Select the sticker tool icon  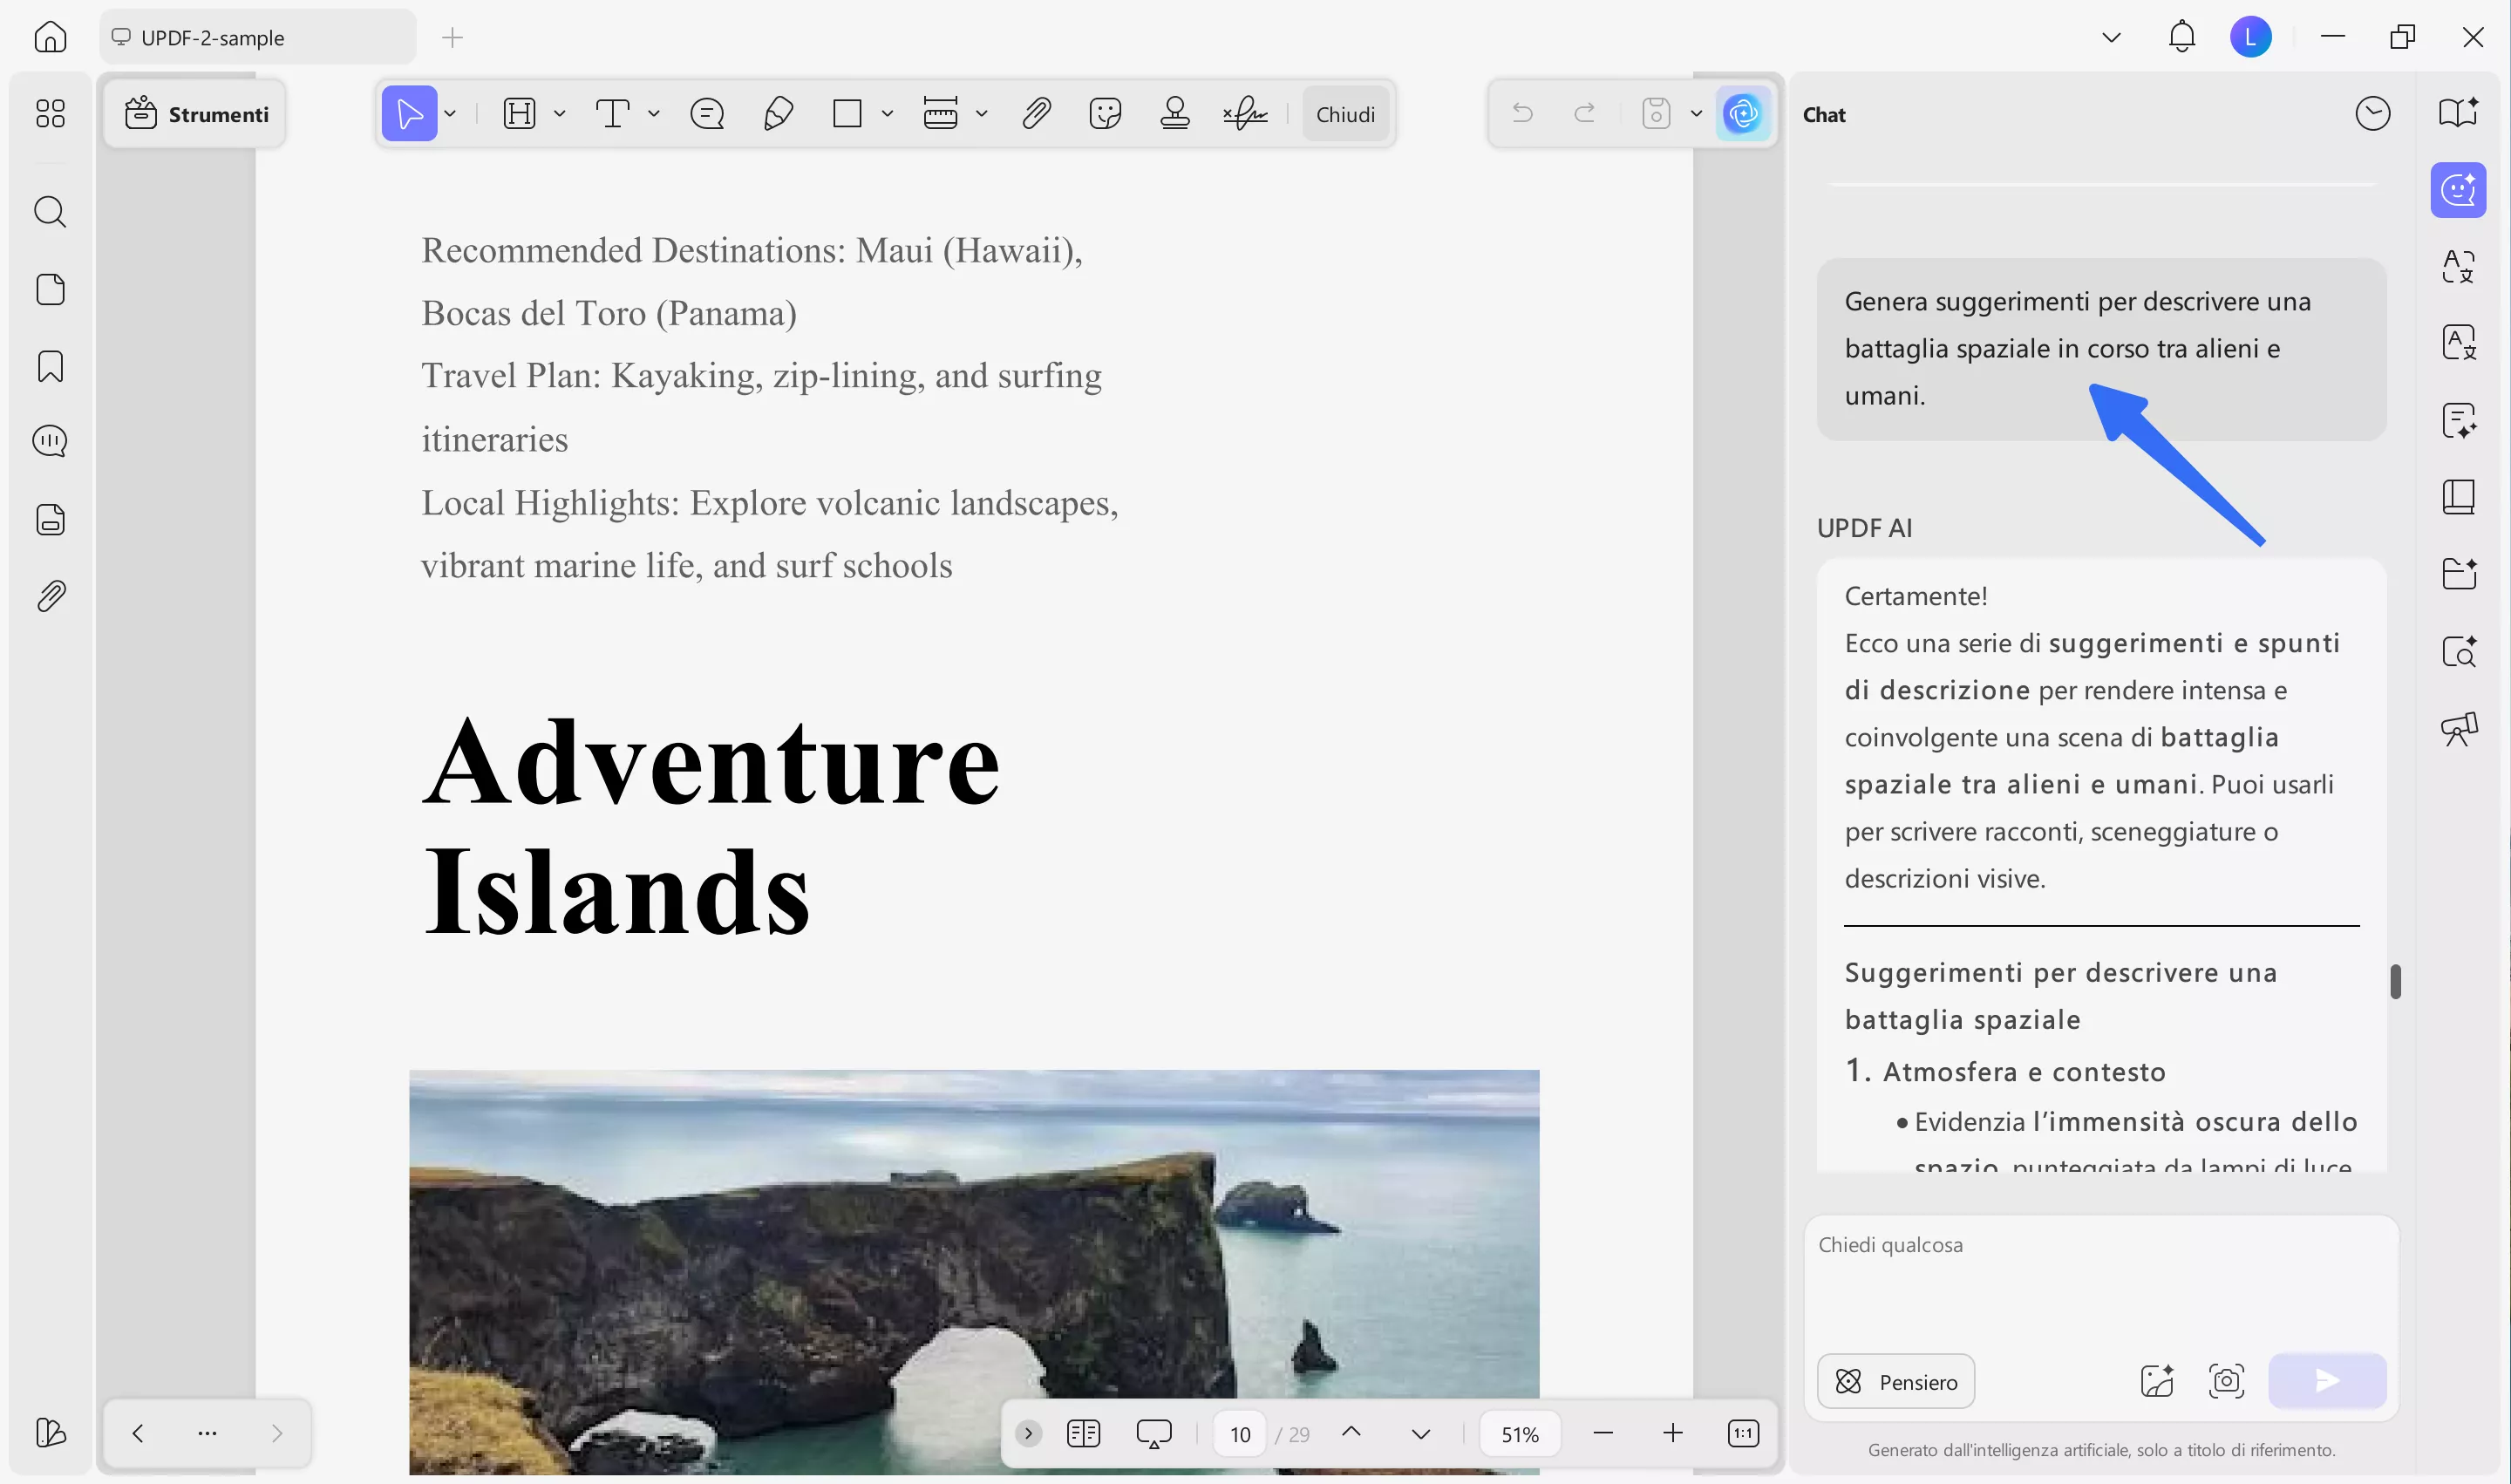(1105, 114)
